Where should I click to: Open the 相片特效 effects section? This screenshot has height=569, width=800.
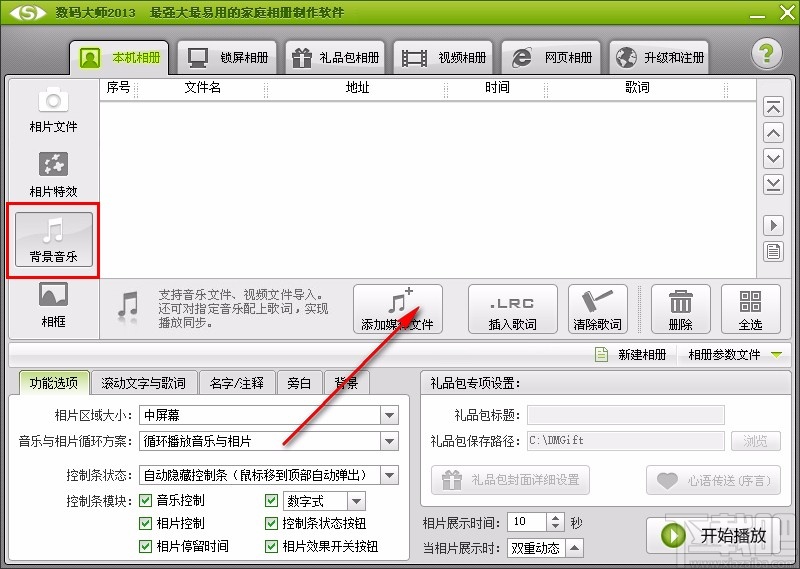[53, 176]
